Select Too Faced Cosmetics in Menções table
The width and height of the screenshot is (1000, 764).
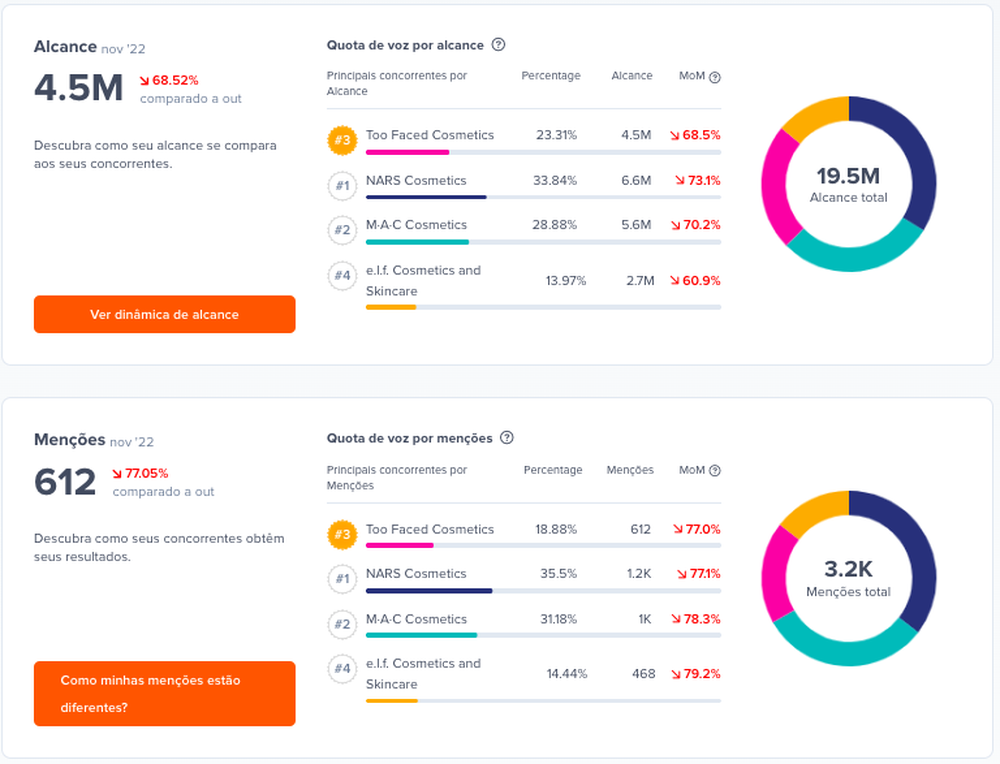(x=430, y=529)
